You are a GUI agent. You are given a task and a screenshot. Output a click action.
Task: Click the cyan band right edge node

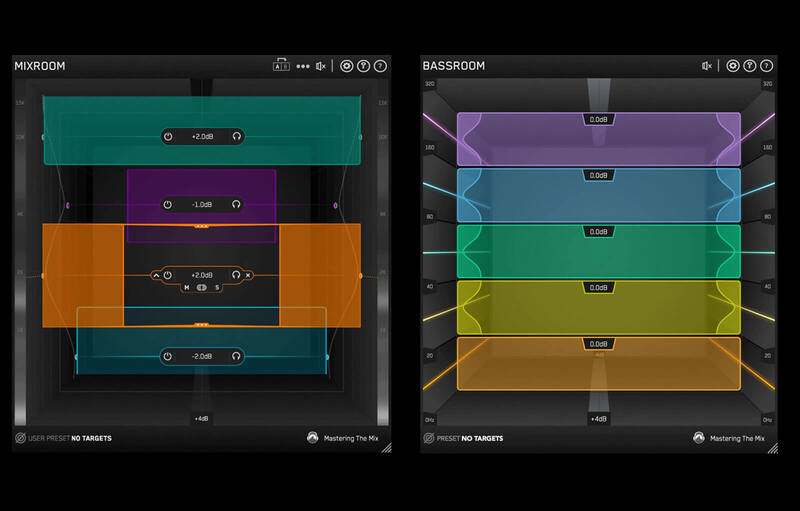(x=327, y=357)
